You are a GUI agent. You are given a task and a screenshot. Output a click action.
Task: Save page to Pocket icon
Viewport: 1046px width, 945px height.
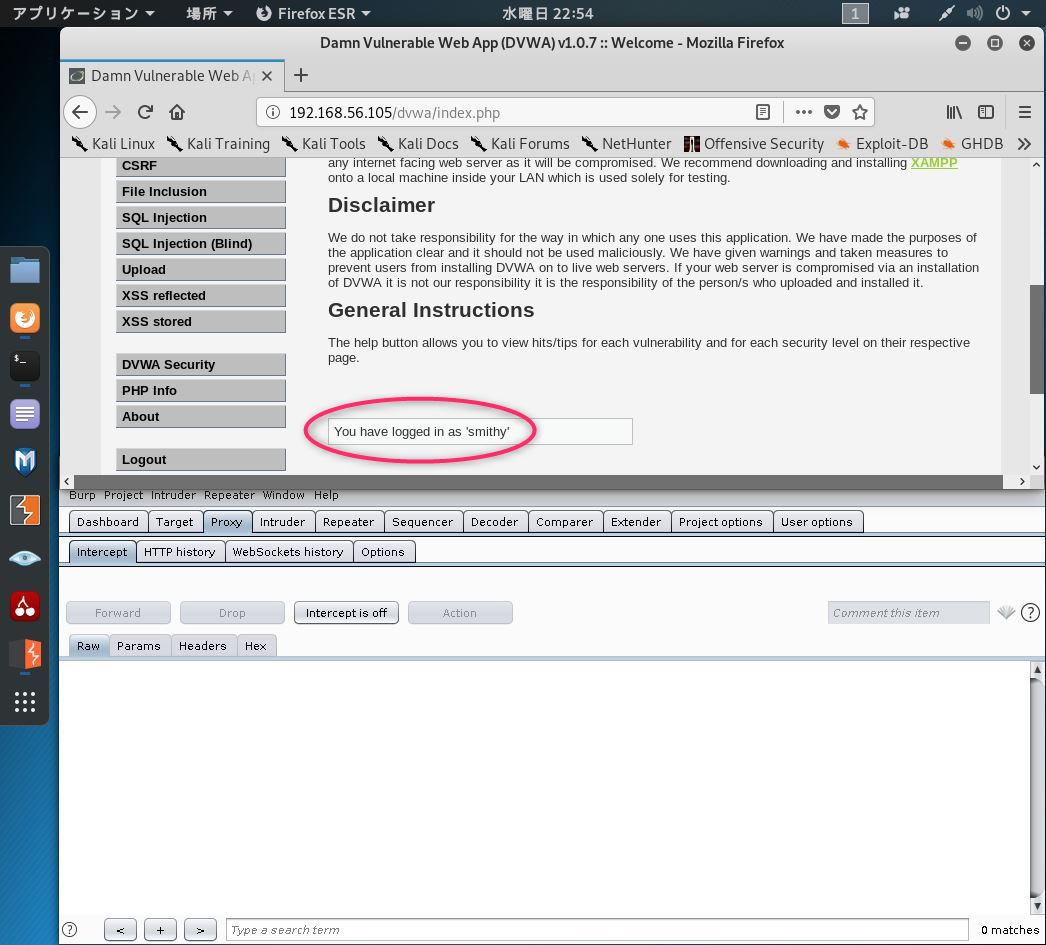[x=832, y=112]
